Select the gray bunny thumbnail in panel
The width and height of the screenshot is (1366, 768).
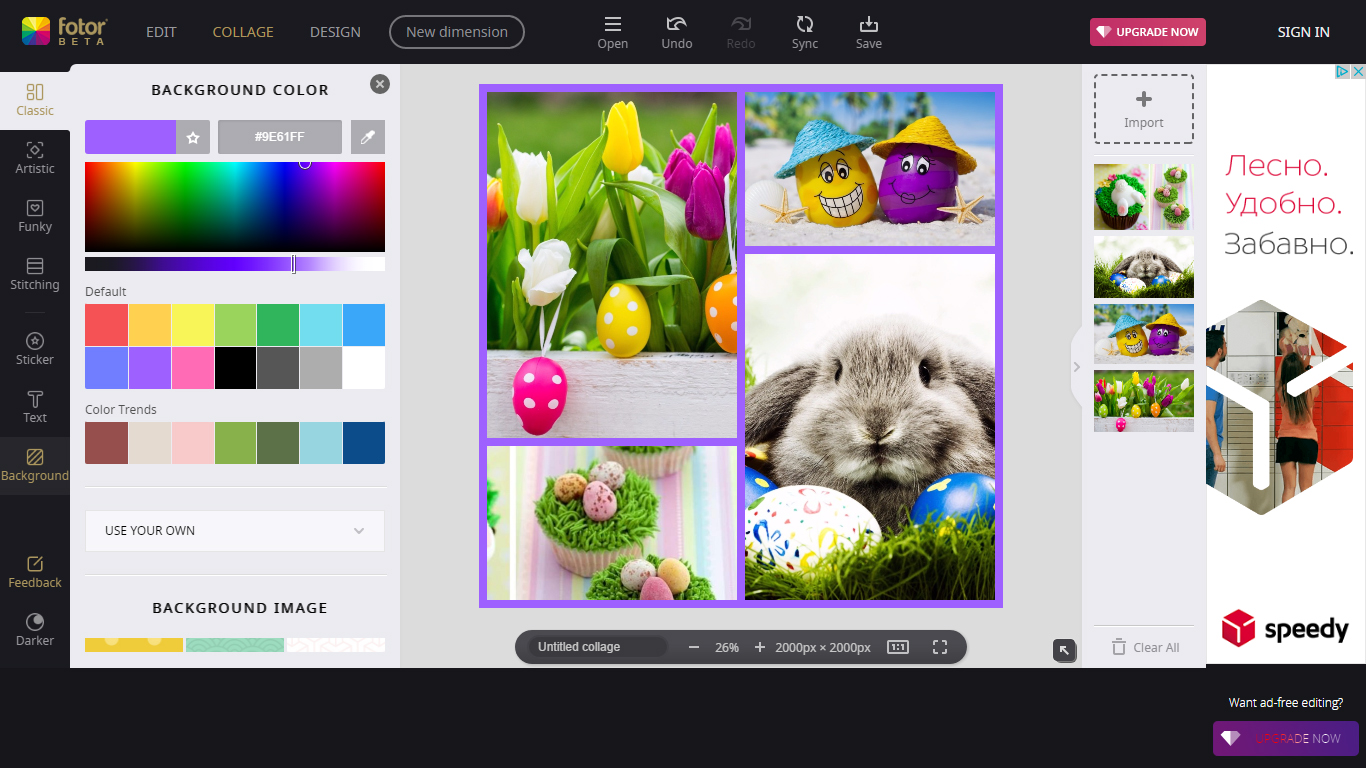(1143, 267)
